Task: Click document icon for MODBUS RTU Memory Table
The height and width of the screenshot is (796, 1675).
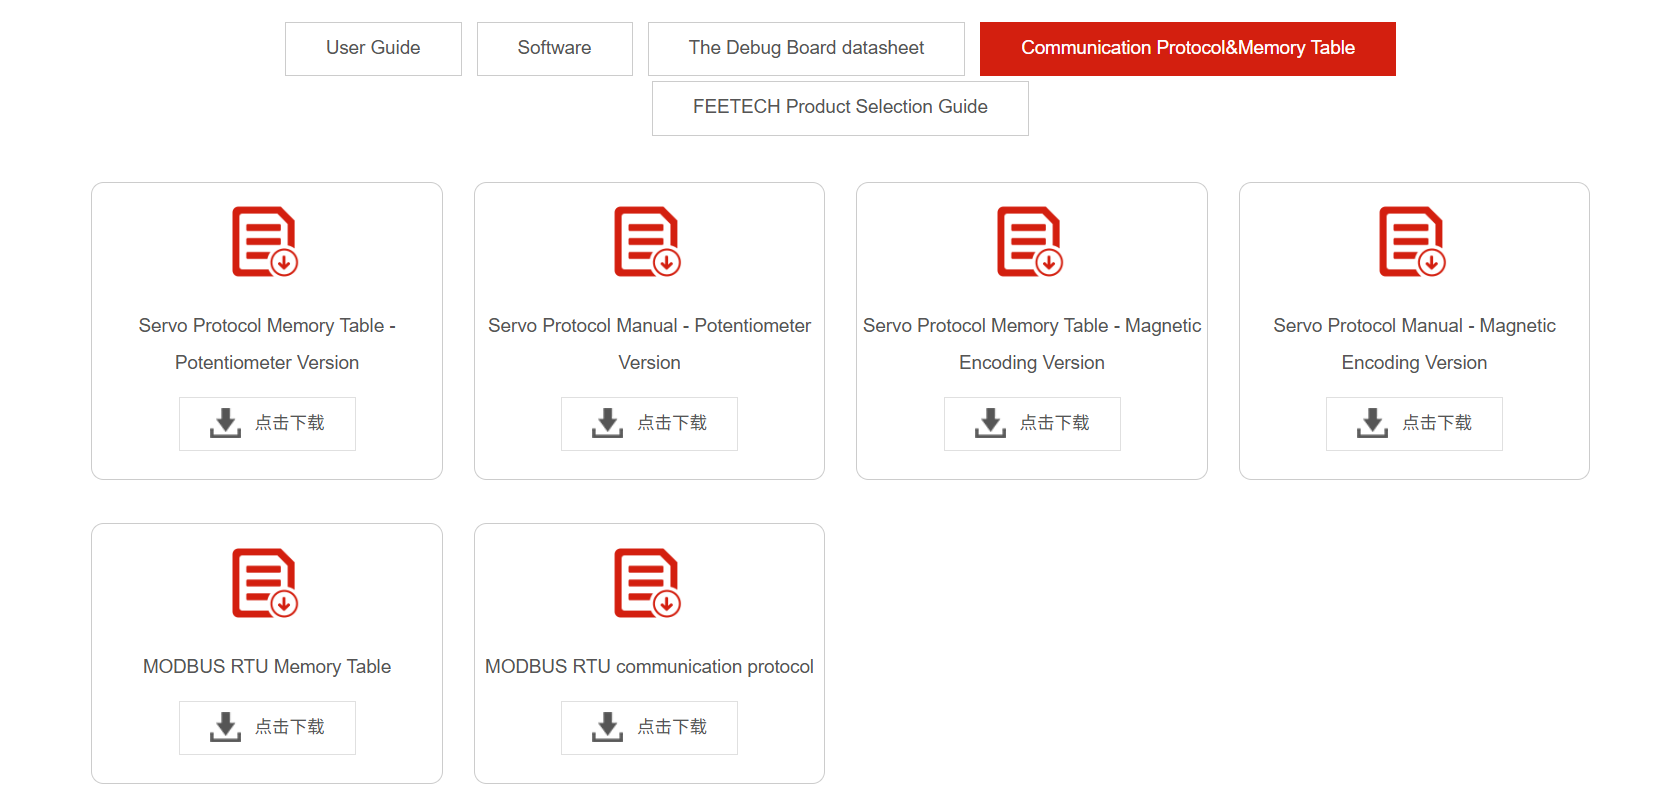Action: (265, 583)
